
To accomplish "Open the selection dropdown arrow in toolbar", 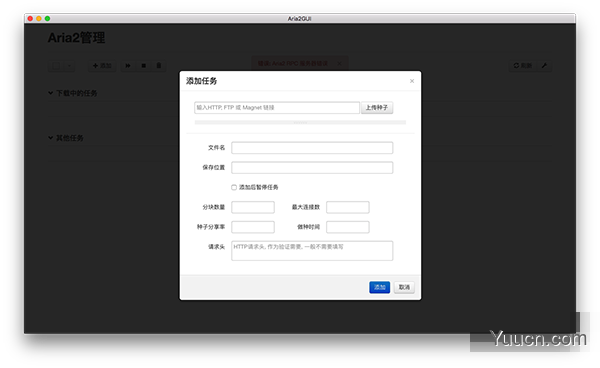I will (x=69, y=66).
